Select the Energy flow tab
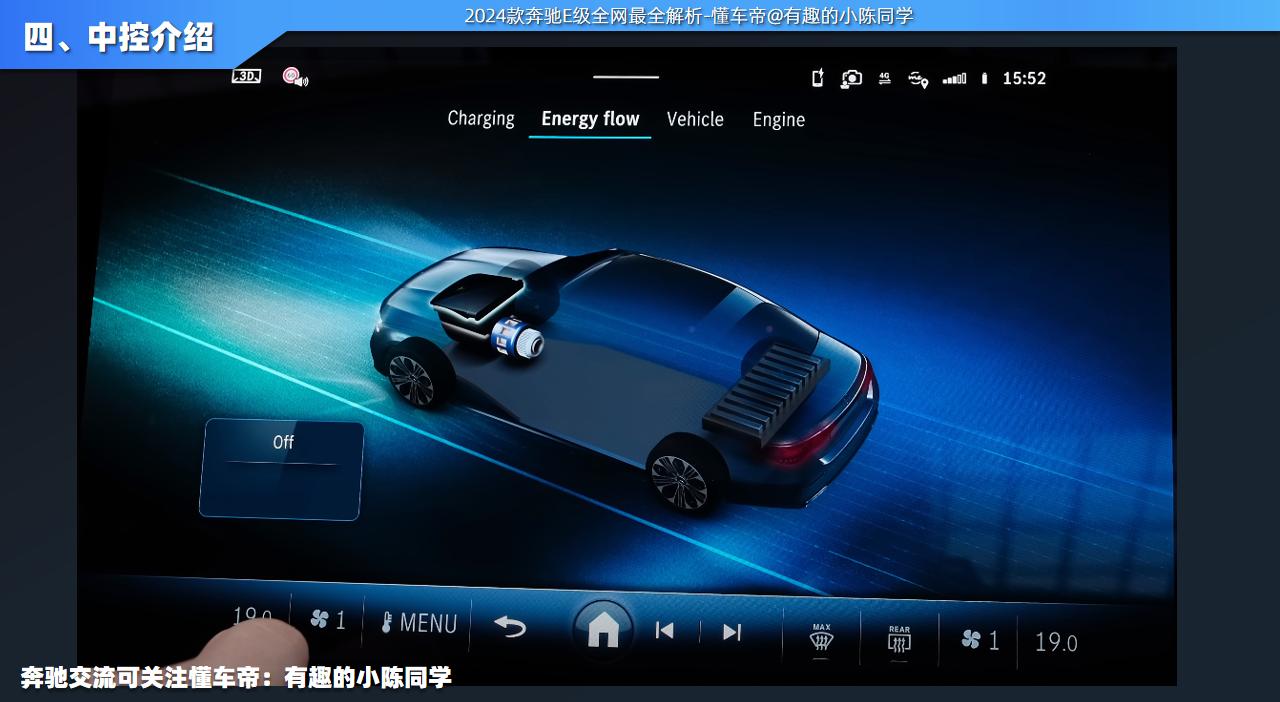Screen dimensions: 1280x702 pos(590,120)
